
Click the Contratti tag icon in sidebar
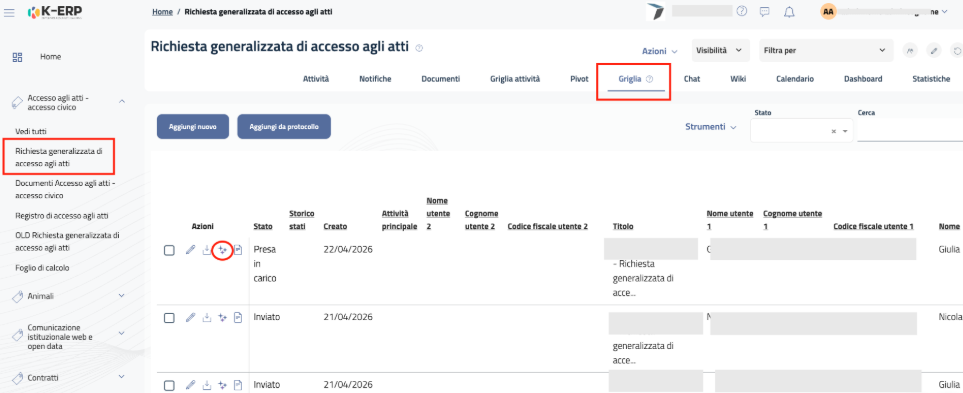18,377
